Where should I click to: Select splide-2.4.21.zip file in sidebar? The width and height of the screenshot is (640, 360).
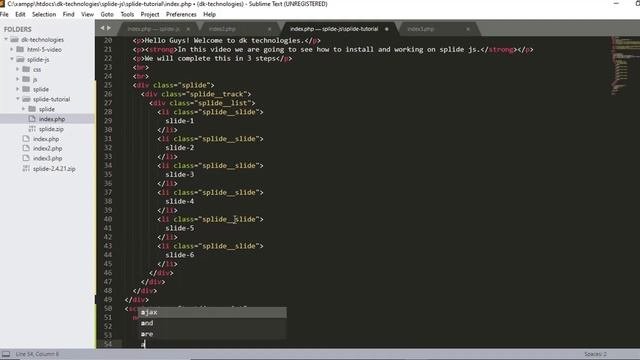54,169
